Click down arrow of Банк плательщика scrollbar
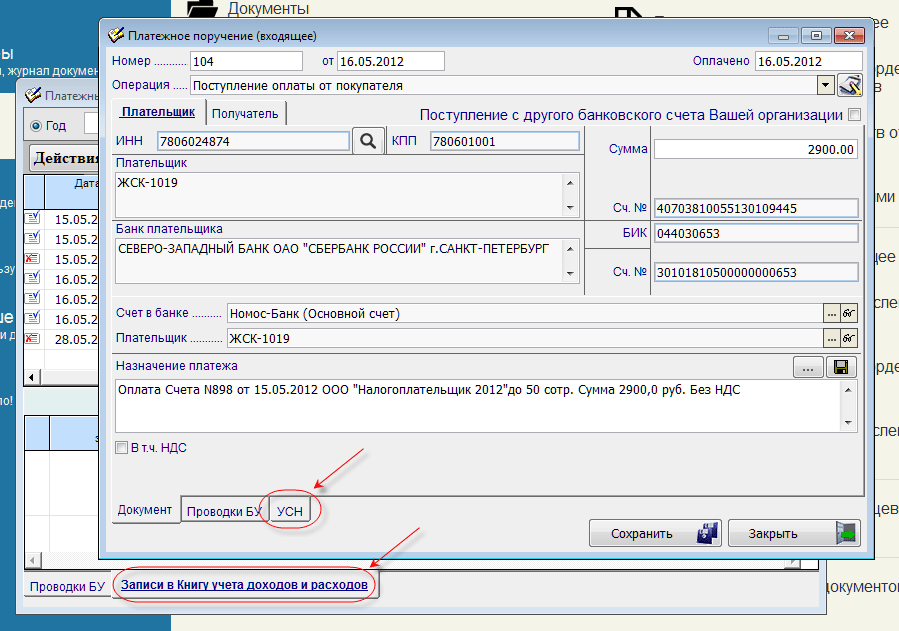 point(570,273)
